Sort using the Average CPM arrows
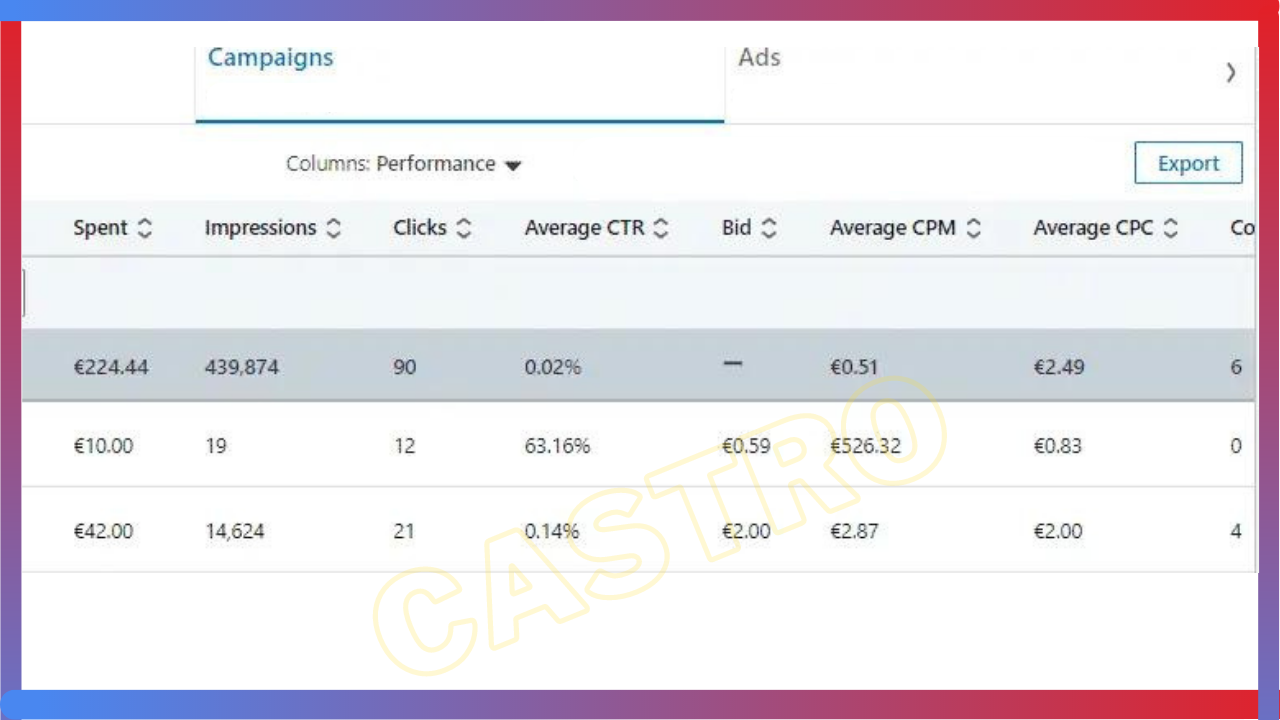The image size is (1280, 720). coord(973,229)
